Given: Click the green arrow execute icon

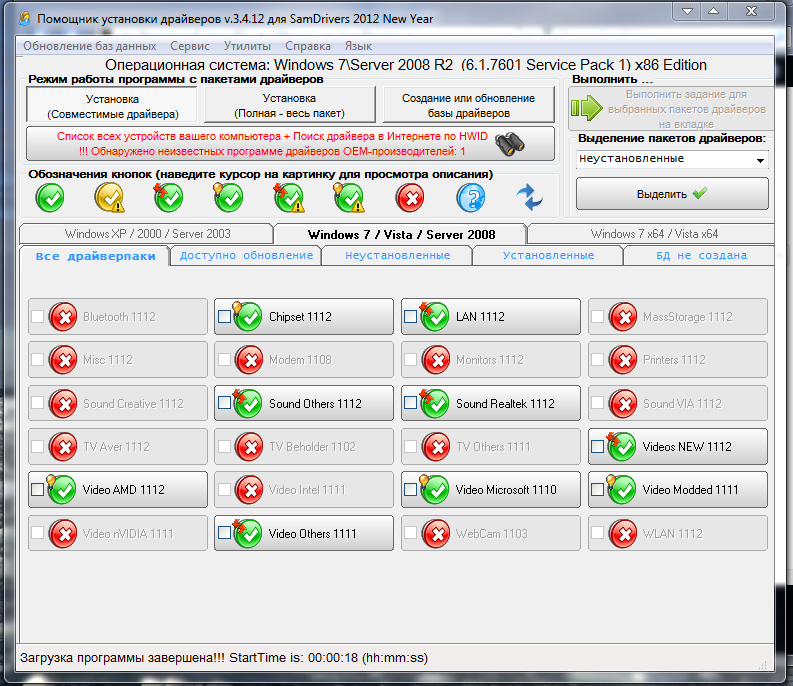Looking at the screenshot, I should (587, 107).
